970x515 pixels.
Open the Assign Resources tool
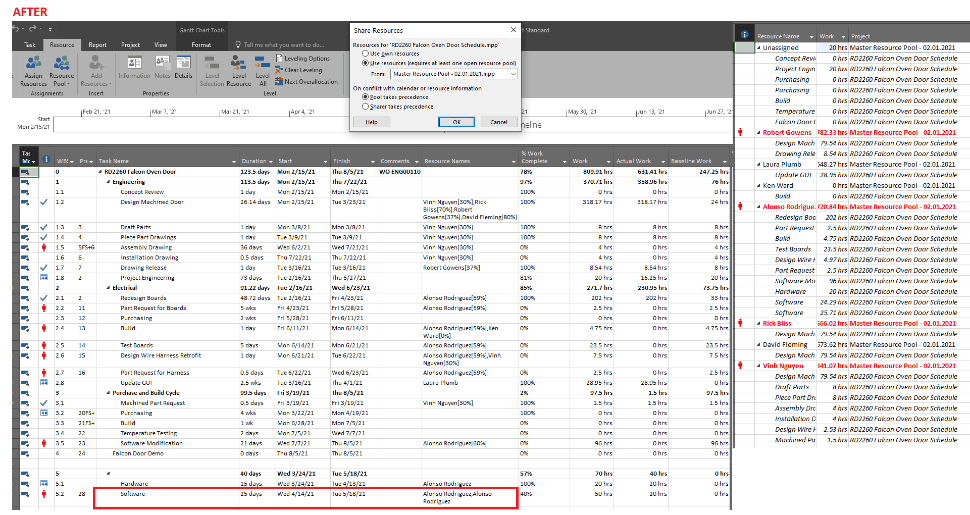(x=33, y=71)
